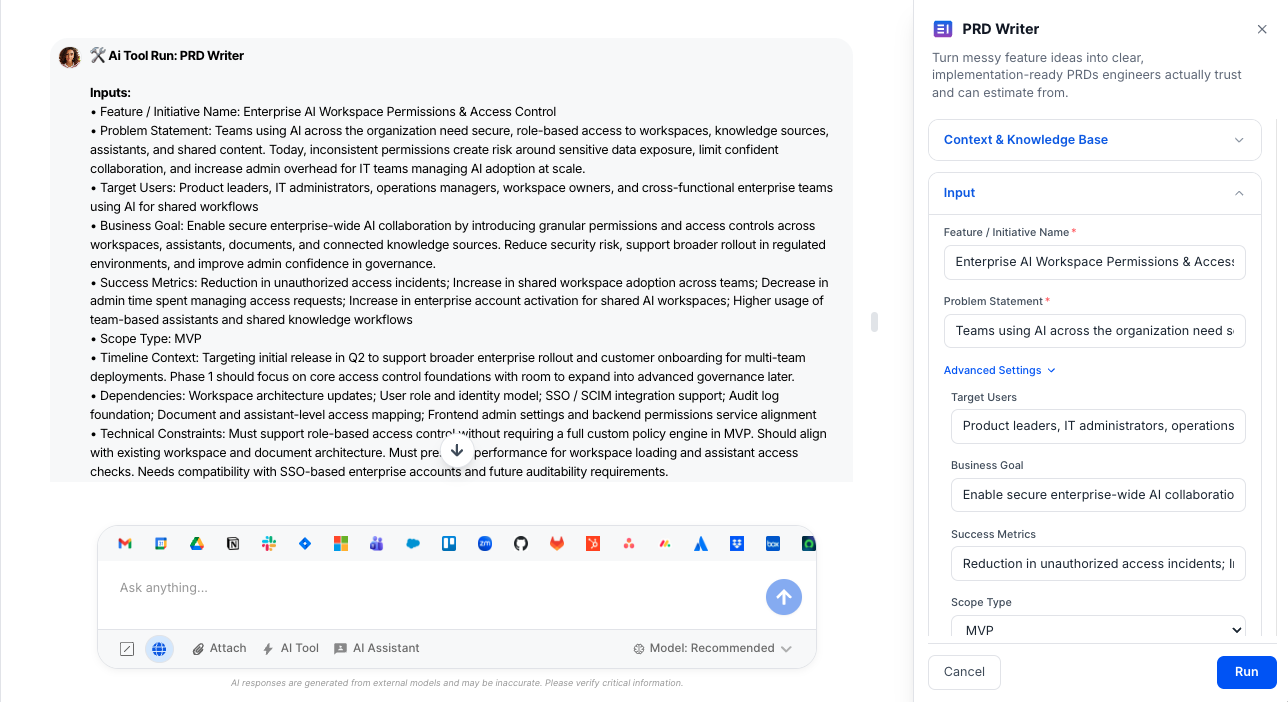Open the monday.com integration icon
Viewport: 1288px width, 702px height.
click(x=665, y=544)
